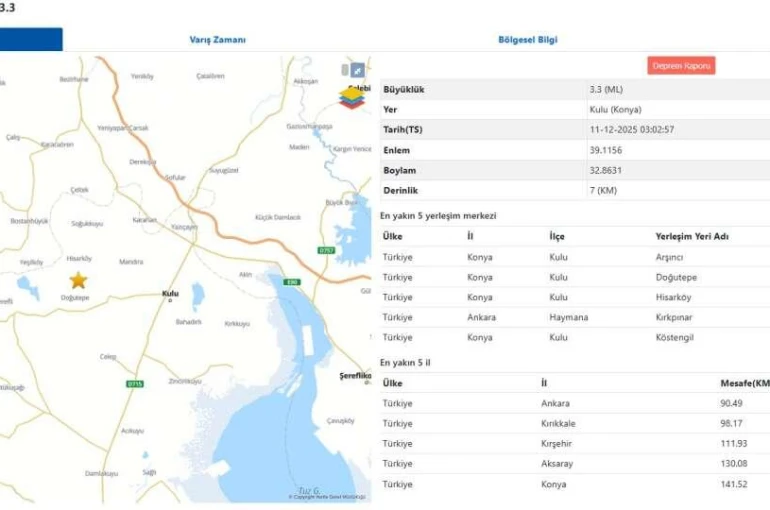Switch to the Varış Zamanı tab

point(217,40)
